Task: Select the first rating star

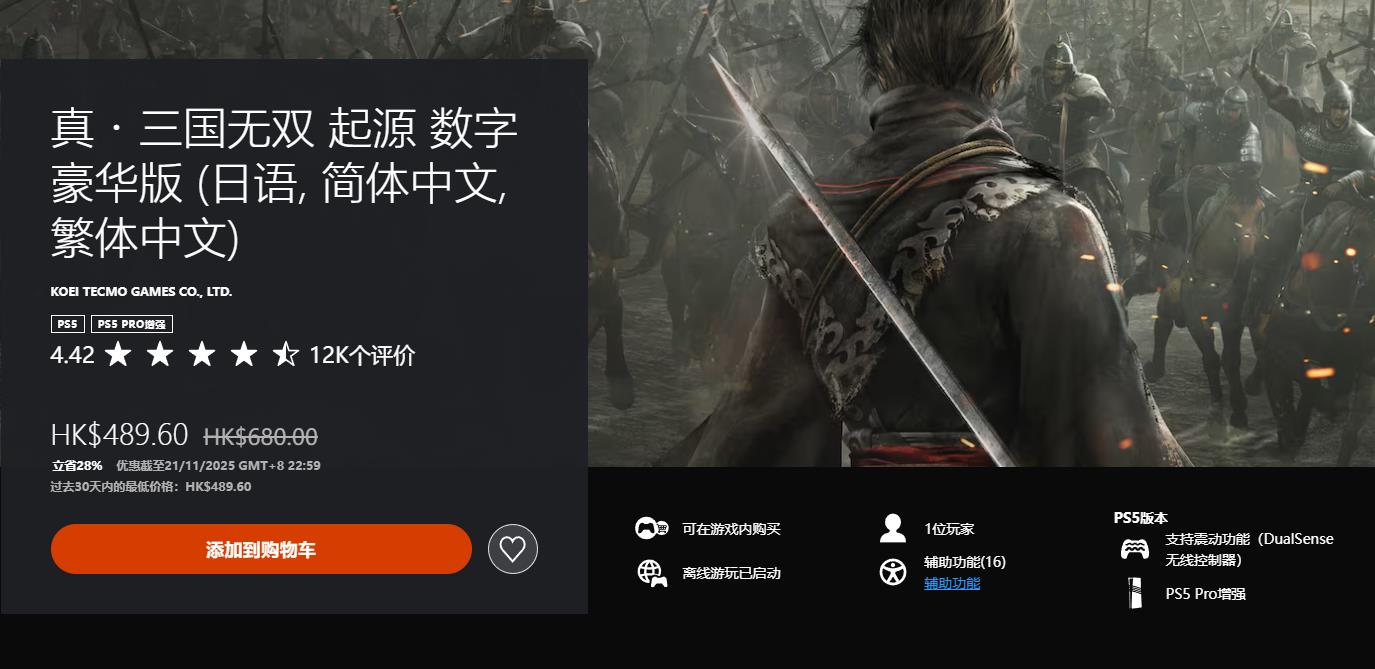Action: [118, 354]
